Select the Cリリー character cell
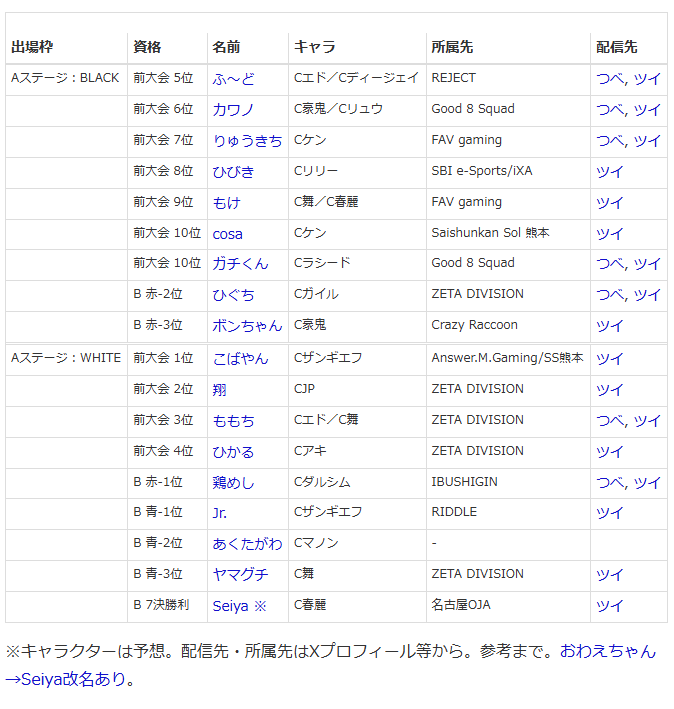674x709 pixels. point(357,171)
